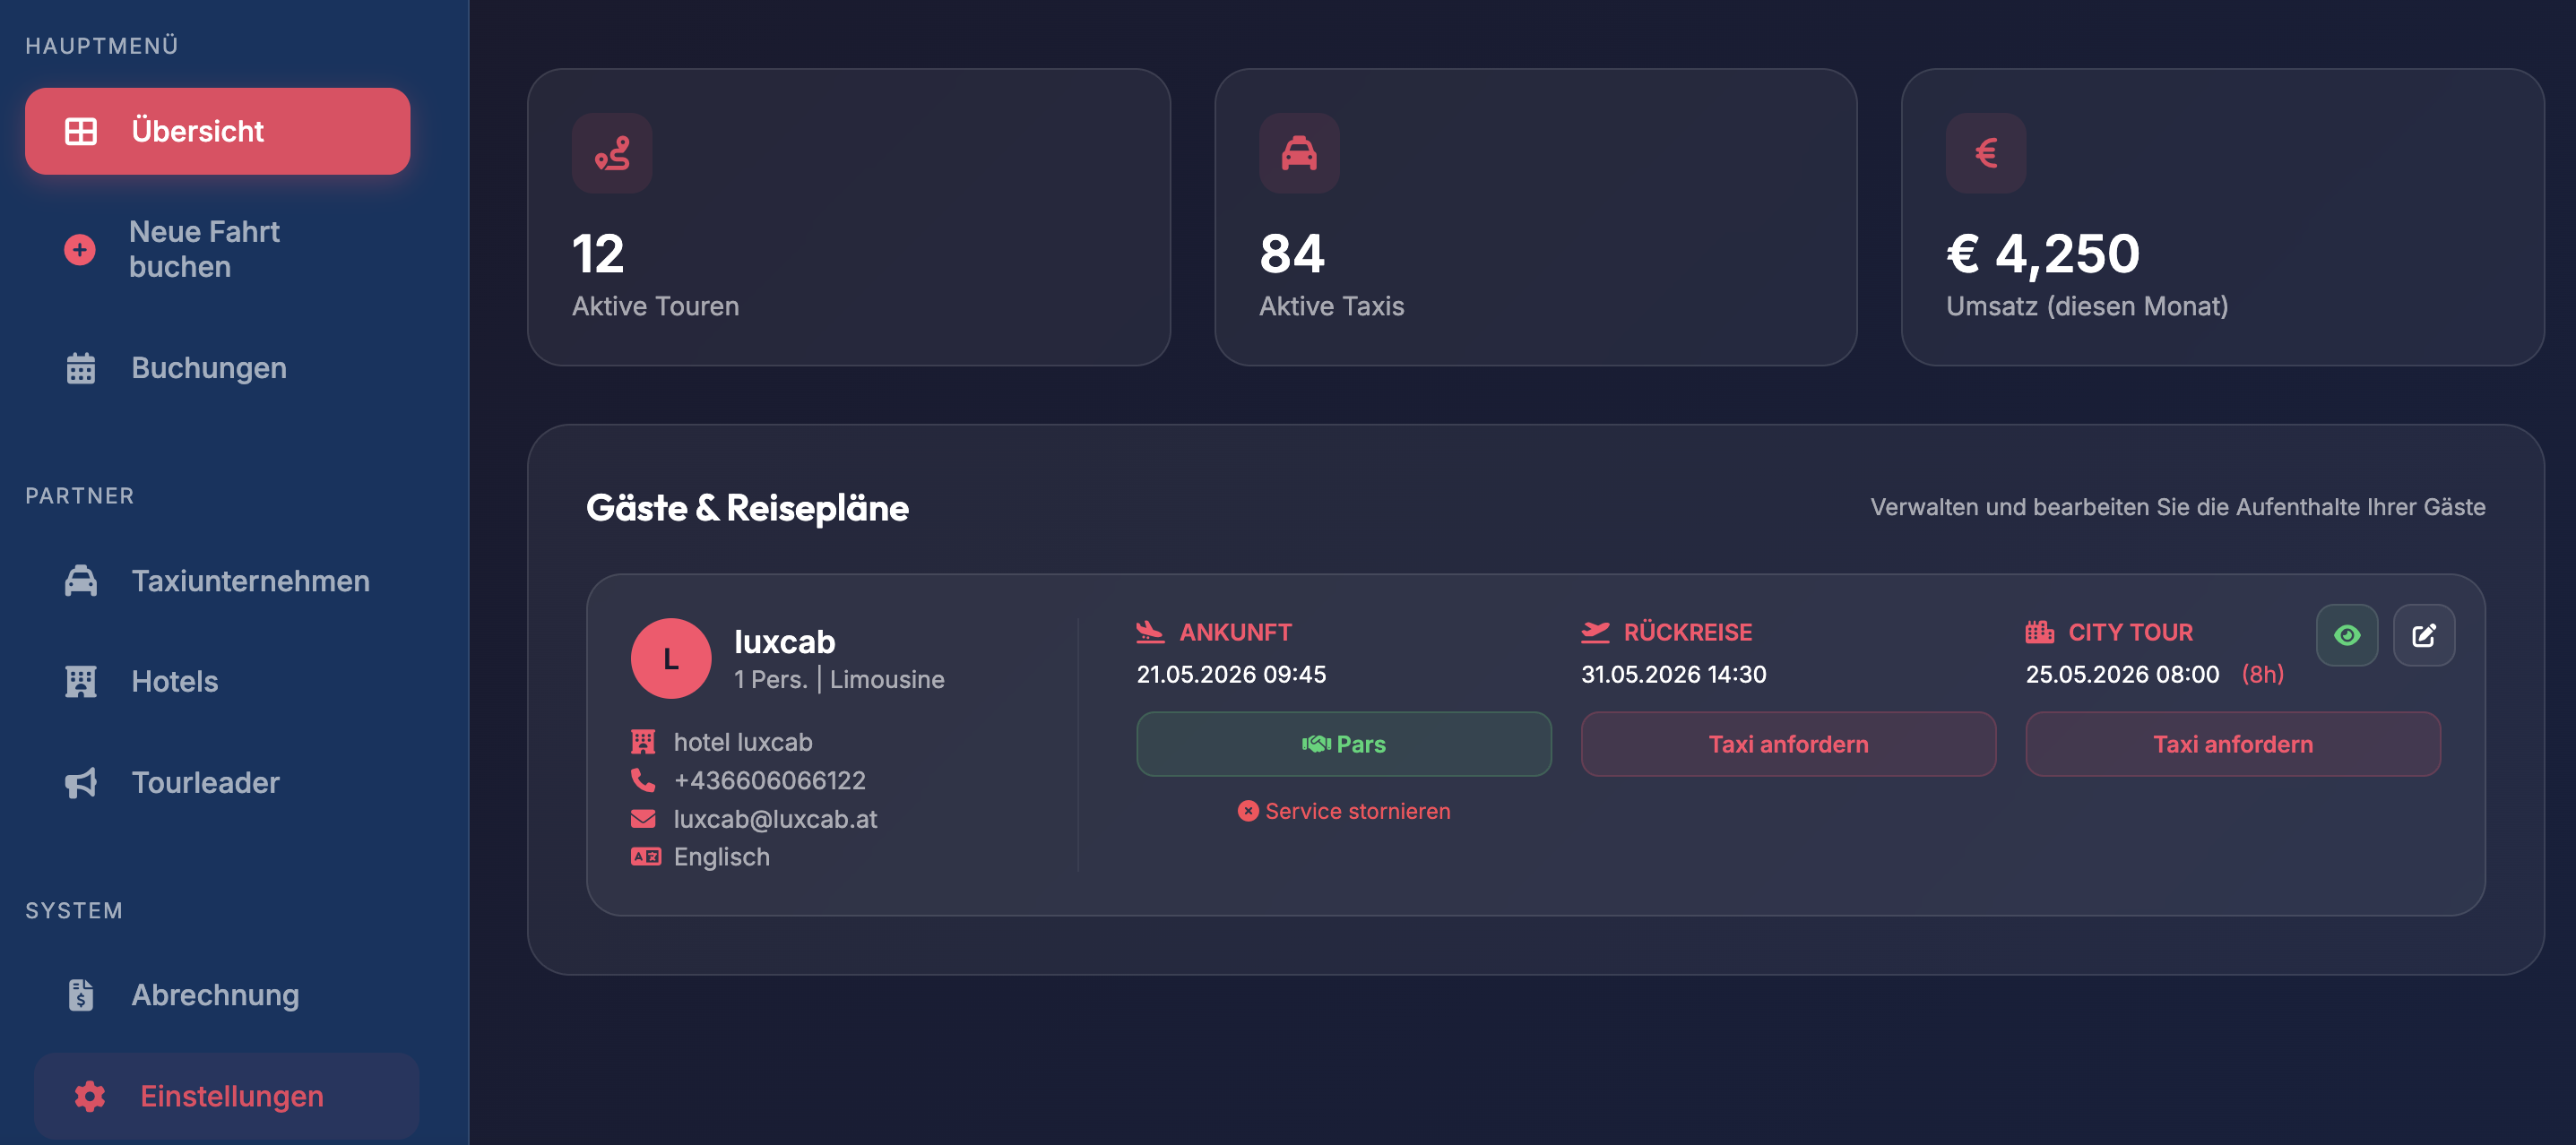The width and height of the screenshot is (2576, 1145).
Task: Click the megaphone icon beside Tourleader
Action: pyautogui.click(x=81, y=782)
